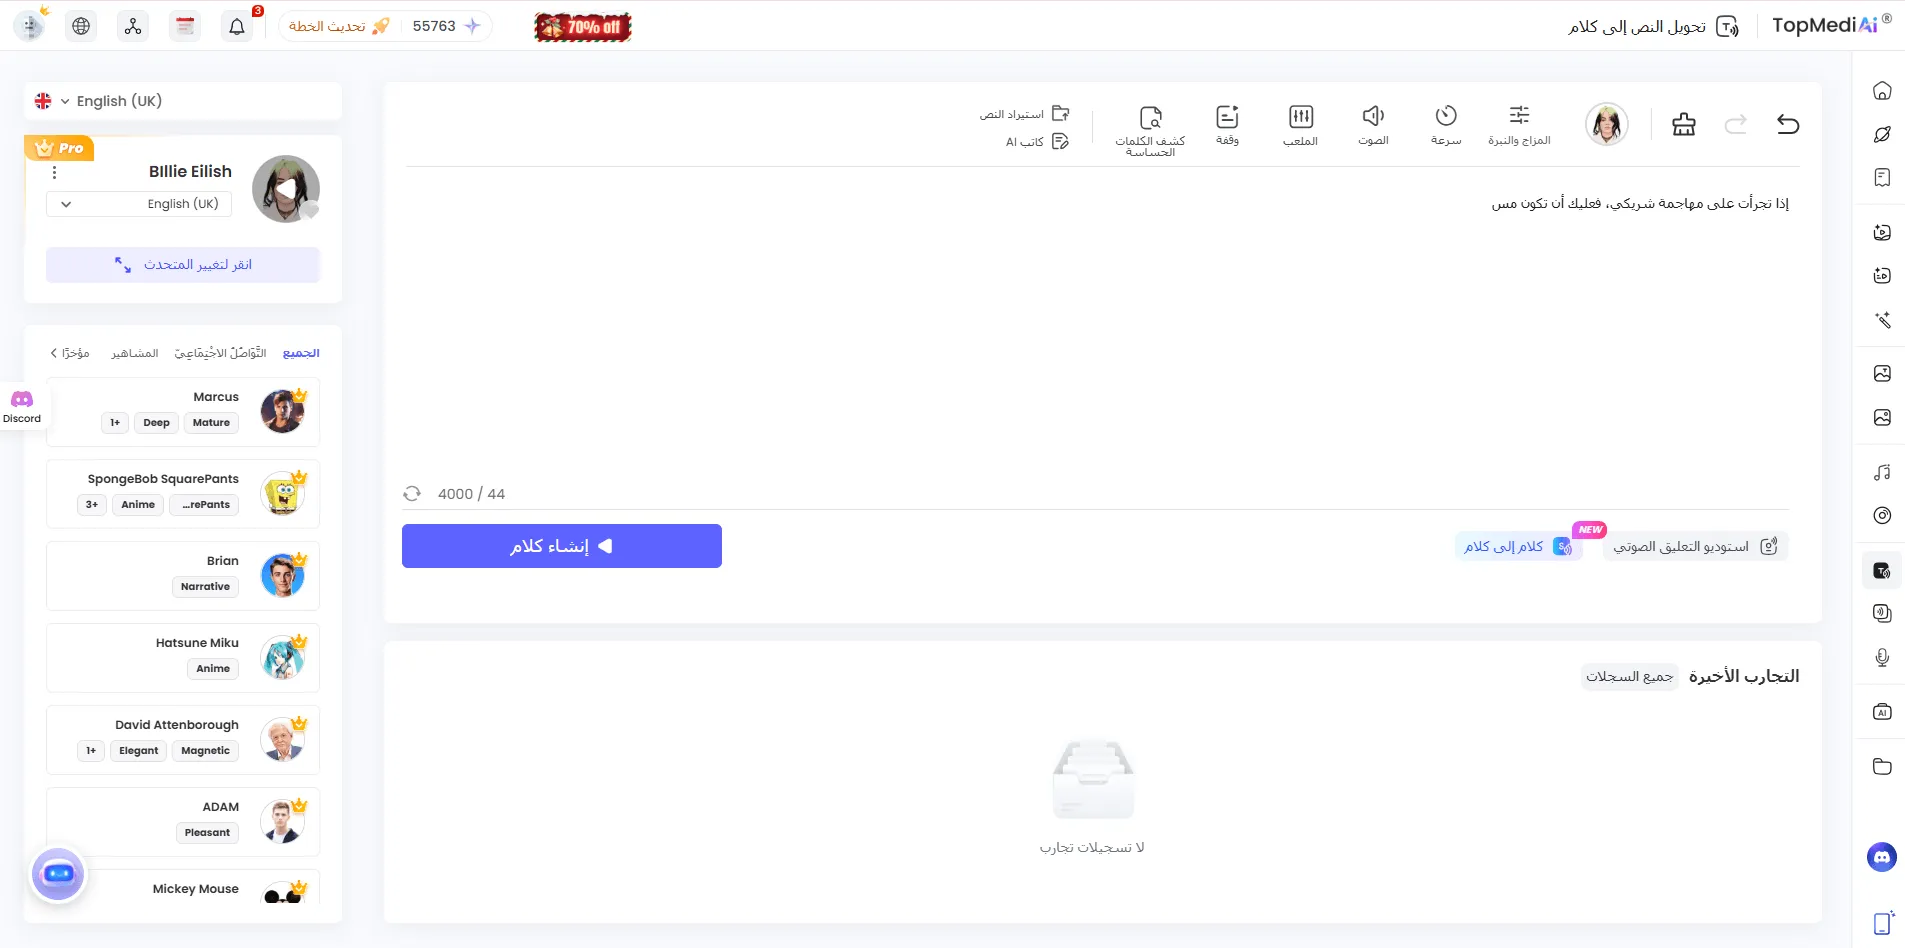This screenshot has width=1905, height=948.
Task: Open the sensitive words detection tool
Action: click(1150, 129)
